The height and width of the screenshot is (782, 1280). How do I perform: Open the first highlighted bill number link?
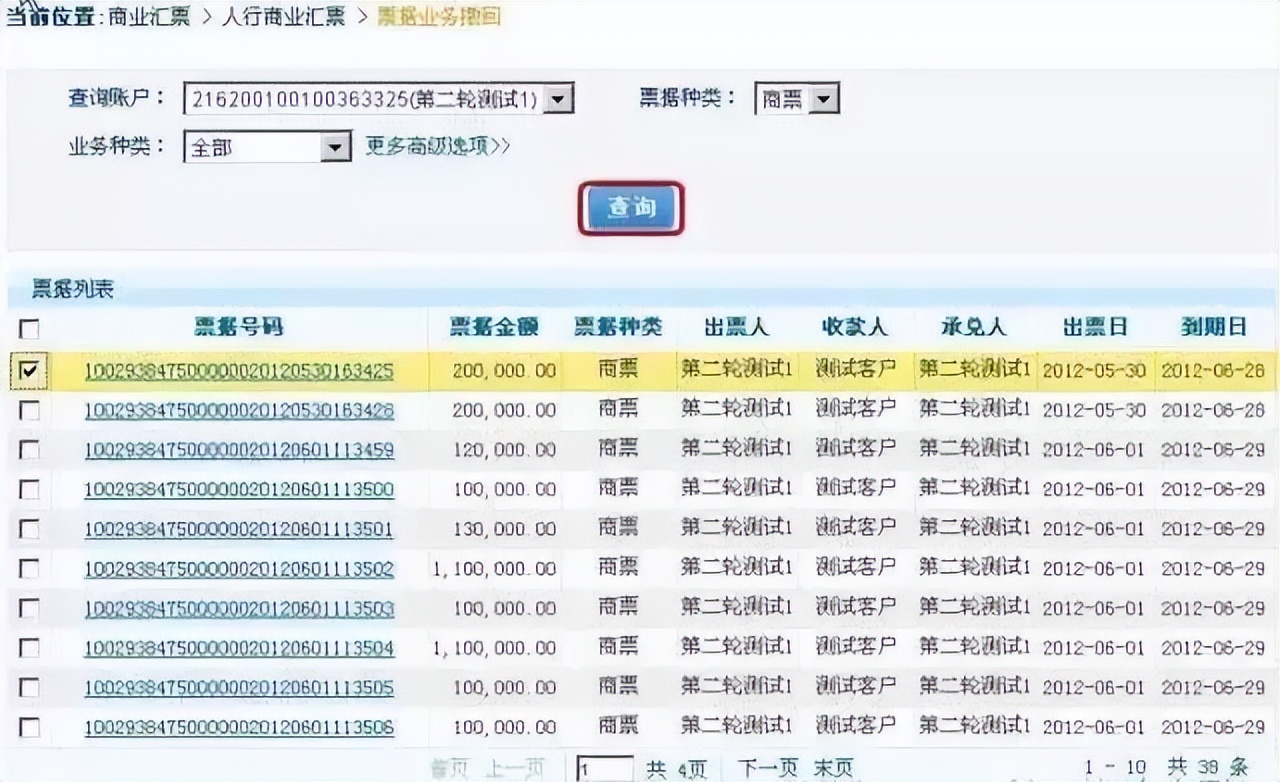point(238,371)
